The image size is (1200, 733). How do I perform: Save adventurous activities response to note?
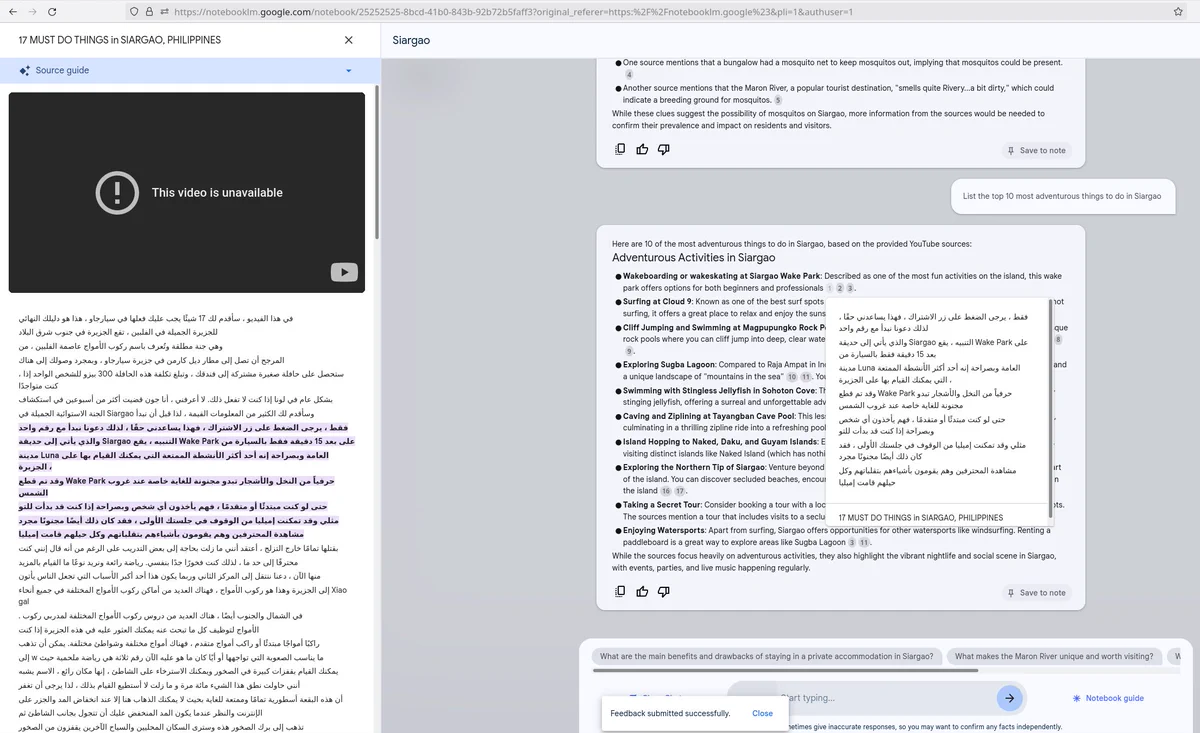(x=1037, y=592)
